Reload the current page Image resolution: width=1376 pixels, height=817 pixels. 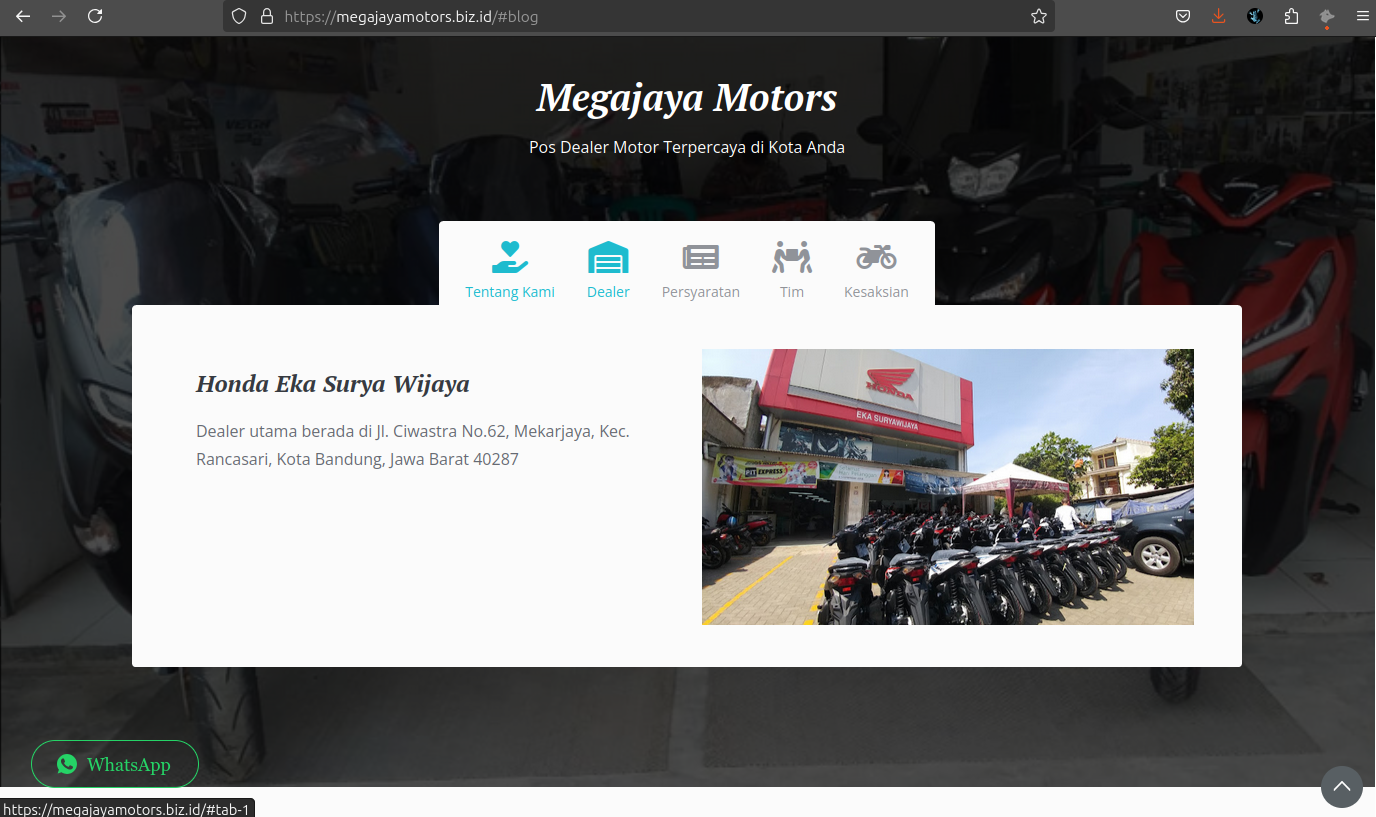[x=95, y=16]
